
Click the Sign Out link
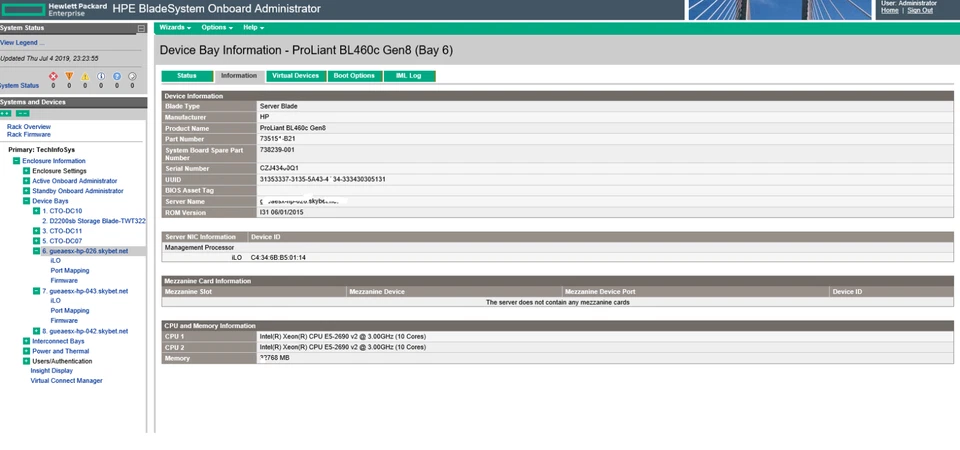coord(920,10)
